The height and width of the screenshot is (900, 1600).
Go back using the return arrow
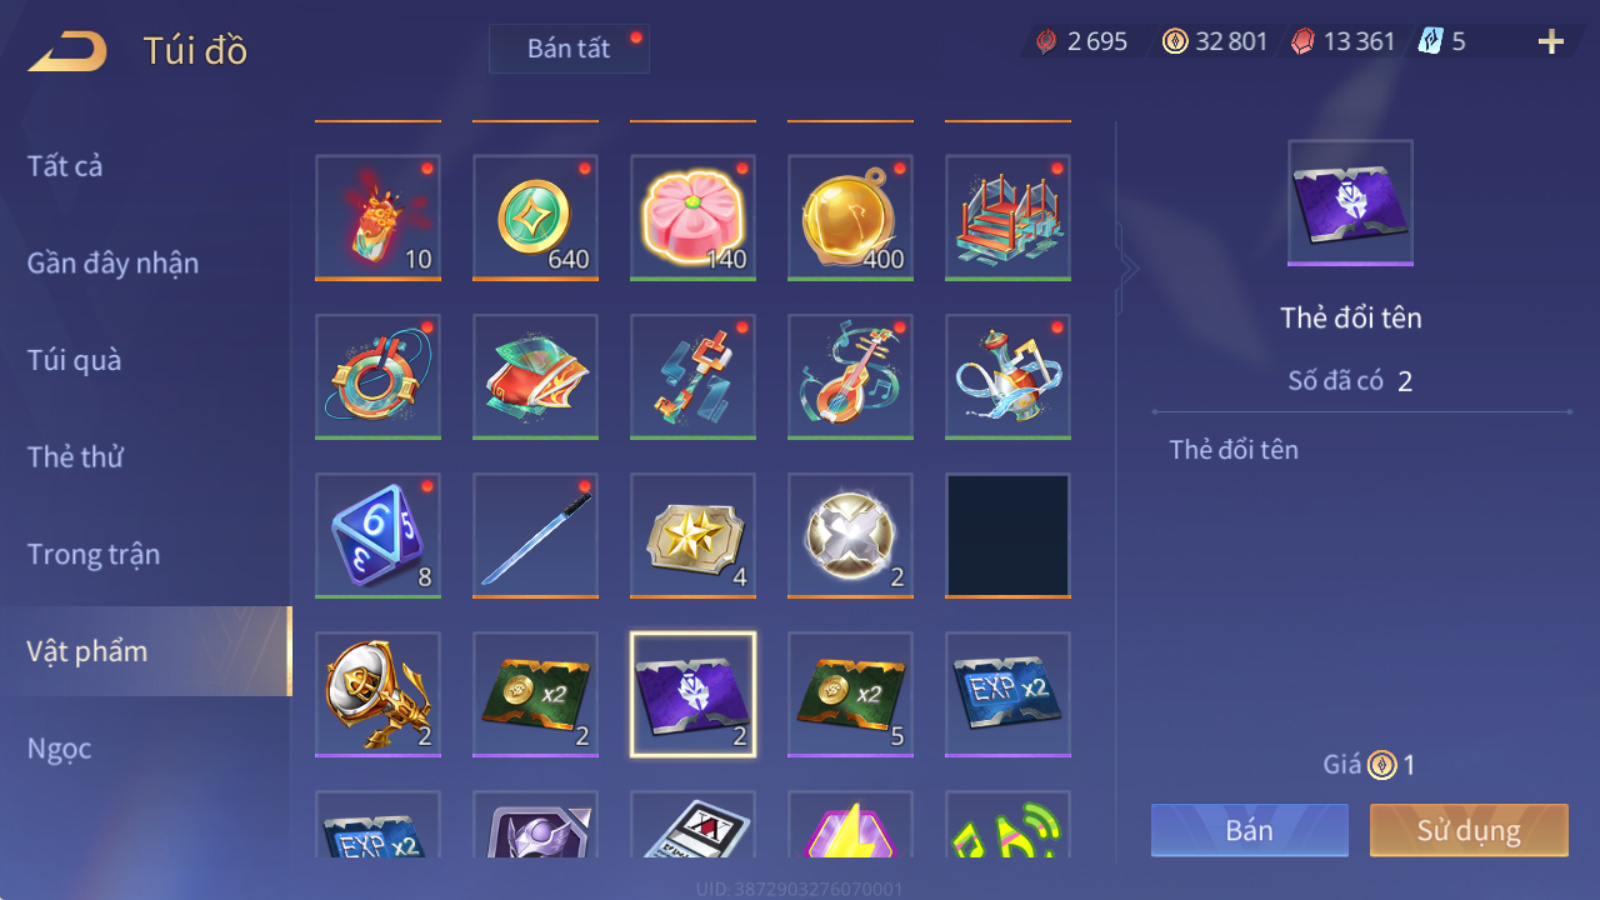(x=67, y=51)
